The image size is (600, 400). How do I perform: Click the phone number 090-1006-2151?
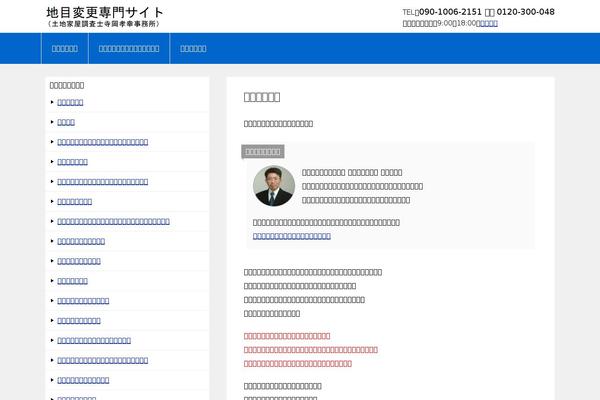450,12
